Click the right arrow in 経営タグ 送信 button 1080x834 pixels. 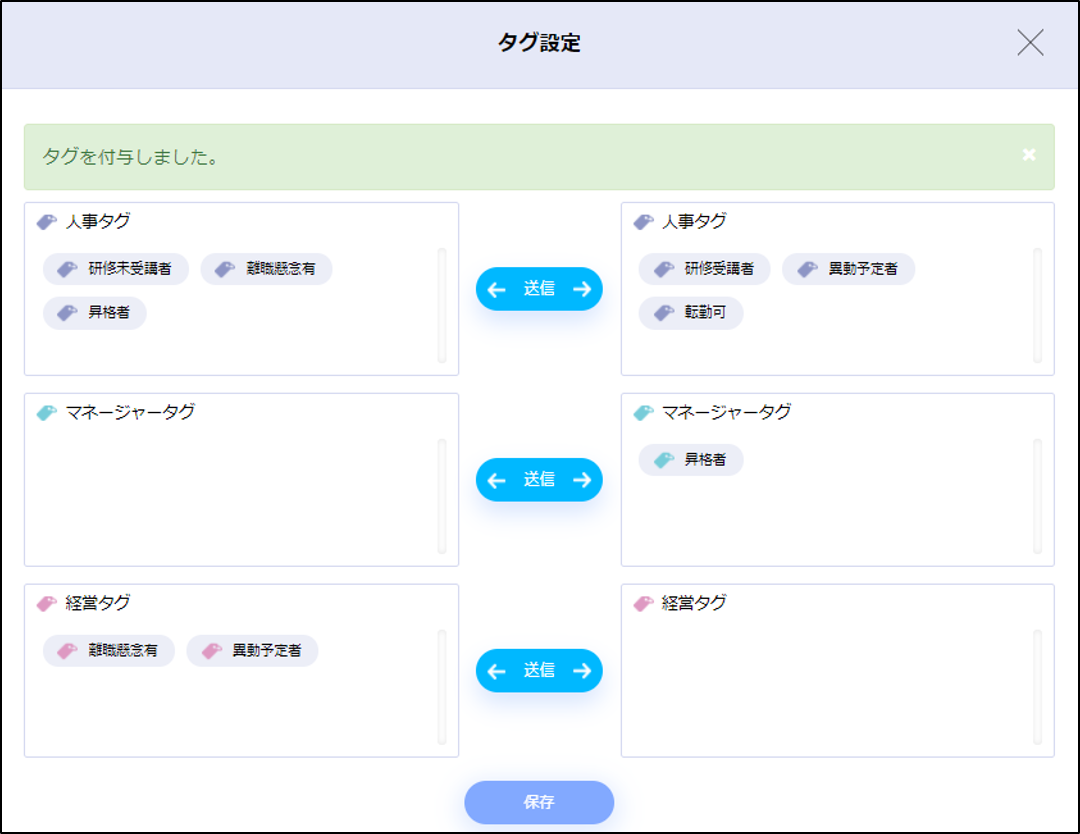[582, 671]
